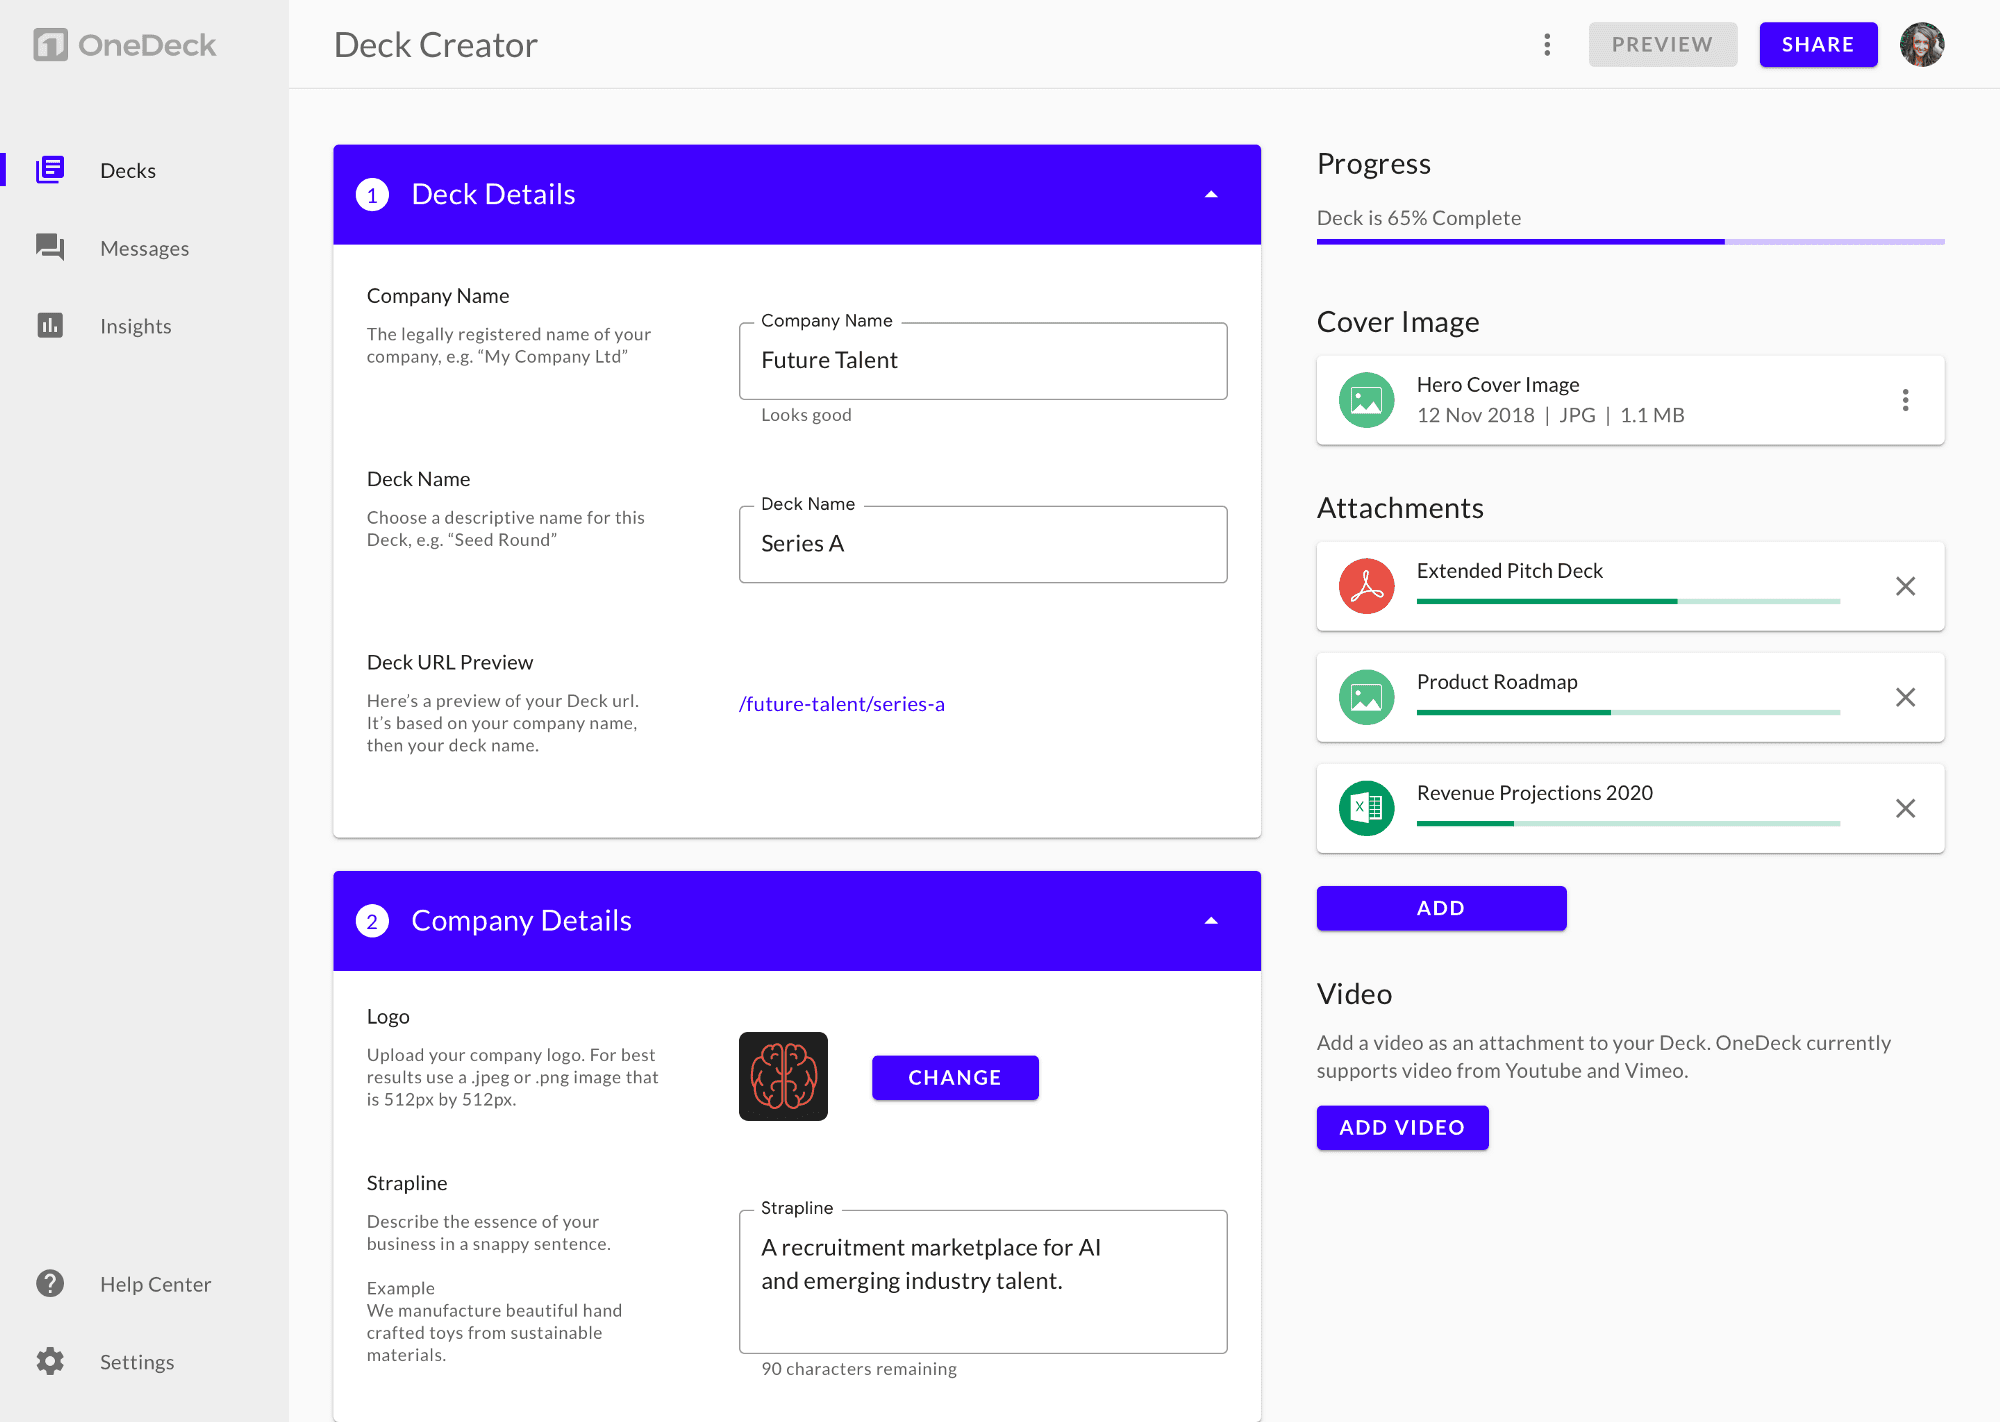Click the 'Revenue Projections 2020' attachment name
This screenshot has width=2000, height=1422.
1534,792
